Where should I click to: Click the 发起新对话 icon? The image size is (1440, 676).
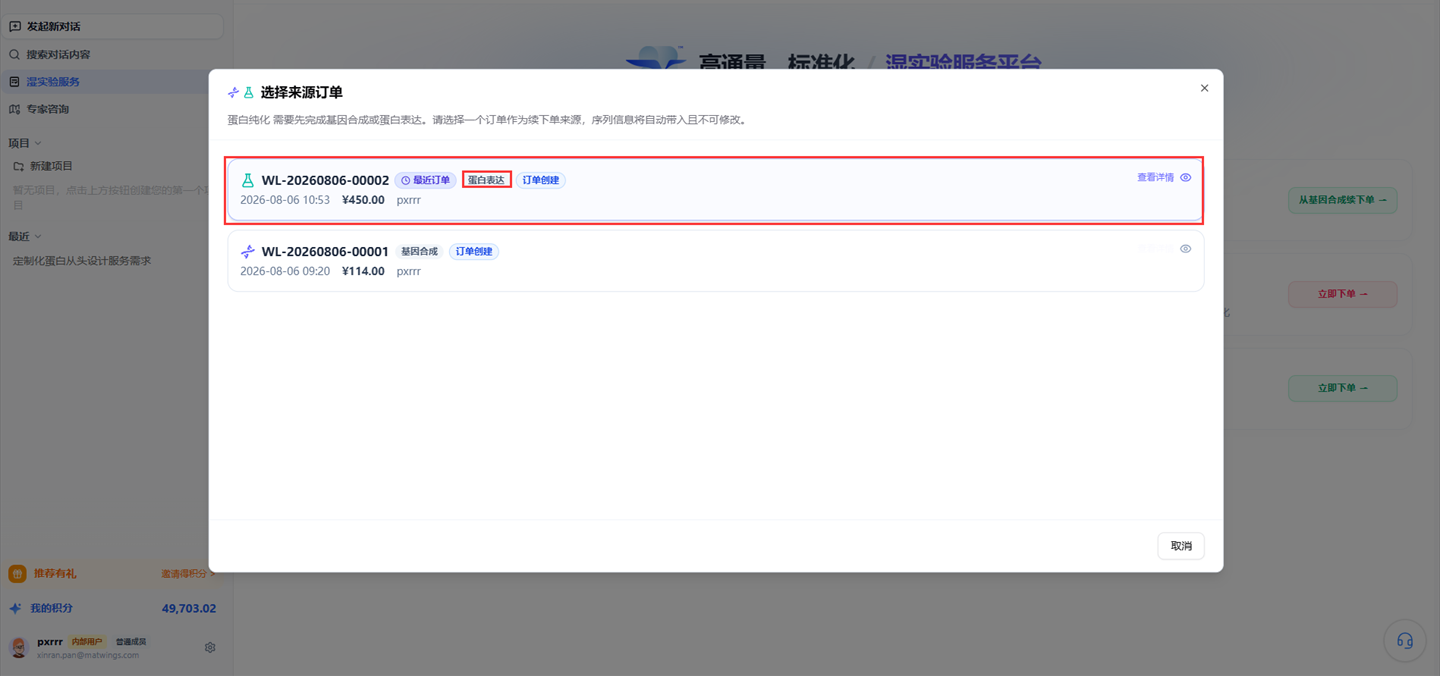tap(15, 26)
